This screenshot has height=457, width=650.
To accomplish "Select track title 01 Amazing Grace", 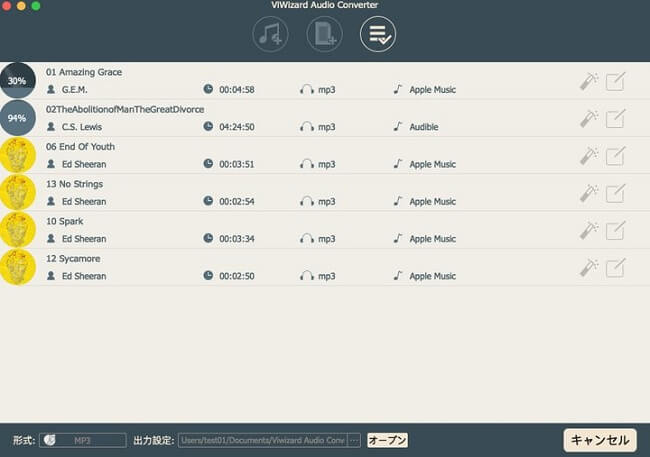I will (84, 72).
